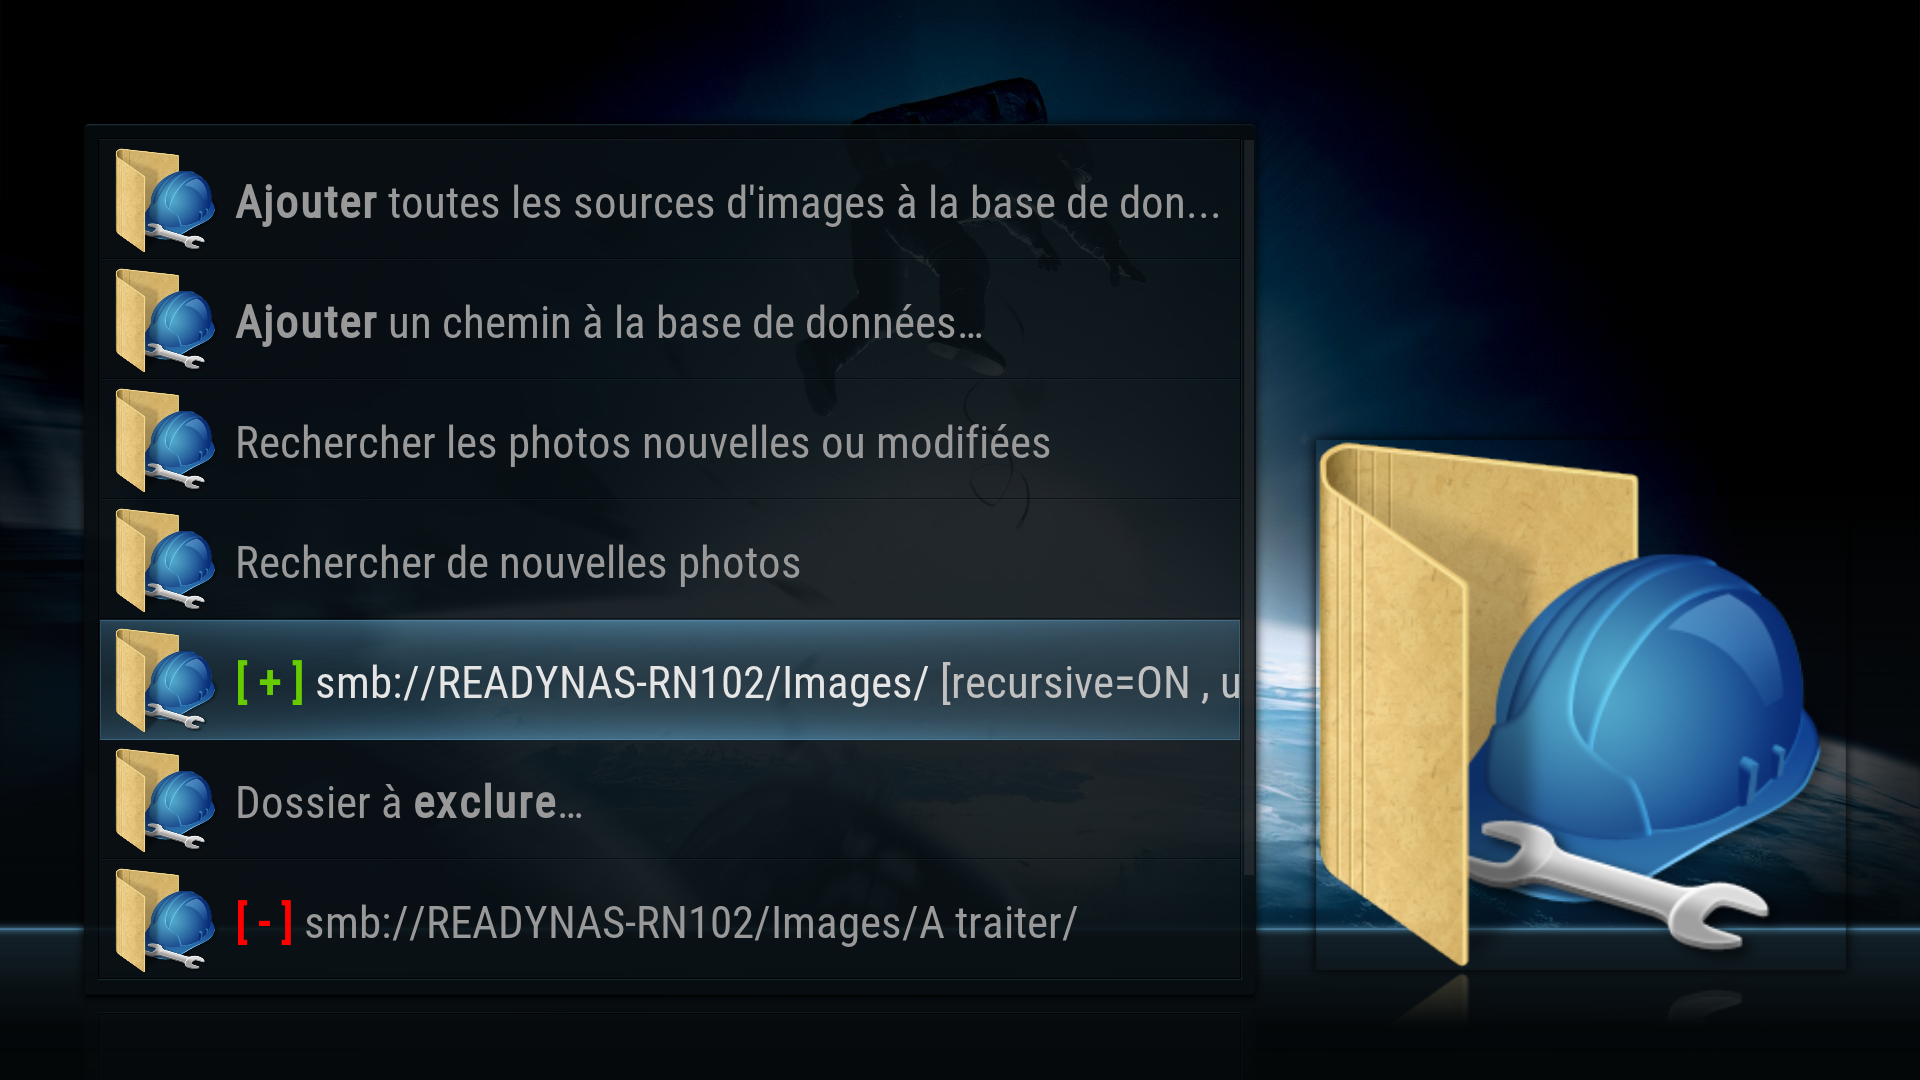Click folder icon beside Rechercher les photos nouvelles
Image resolution: width=1920 pixels, height=1080 pixels.
tap(165, 440)
